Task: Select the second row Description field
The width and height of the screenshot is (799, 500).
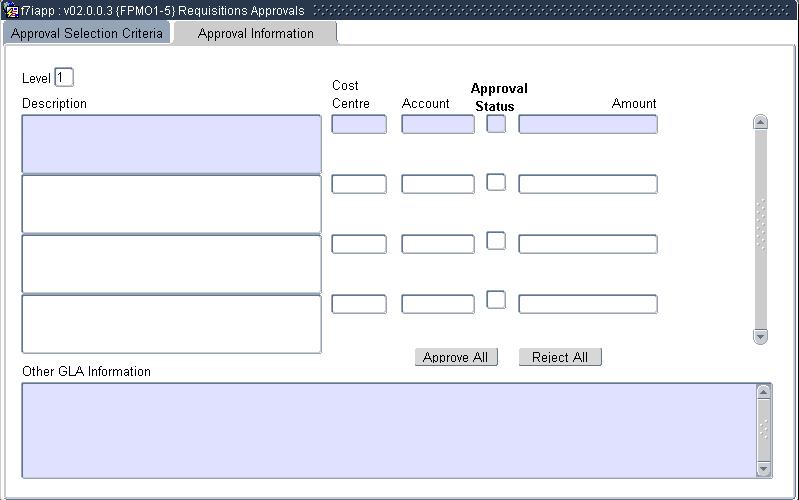Action: coord(172,204)
